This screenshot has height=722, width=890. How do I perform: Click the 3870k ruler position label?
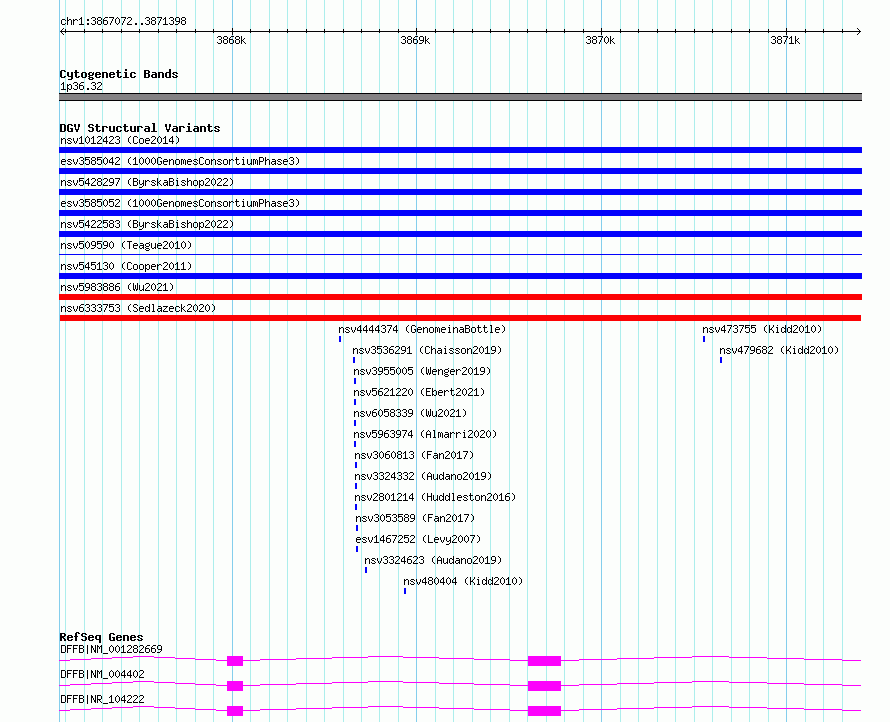[x=600, y=40]
